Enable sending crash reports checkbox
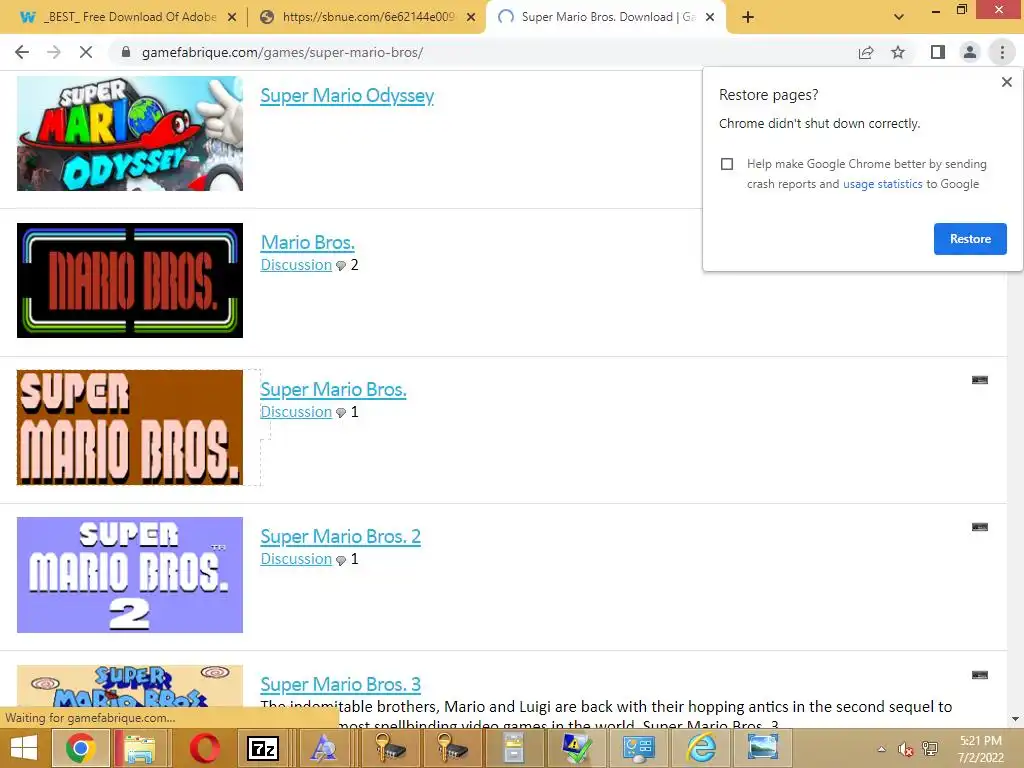Viewport: 1024px width, 768px height. (x=727, y=164)
